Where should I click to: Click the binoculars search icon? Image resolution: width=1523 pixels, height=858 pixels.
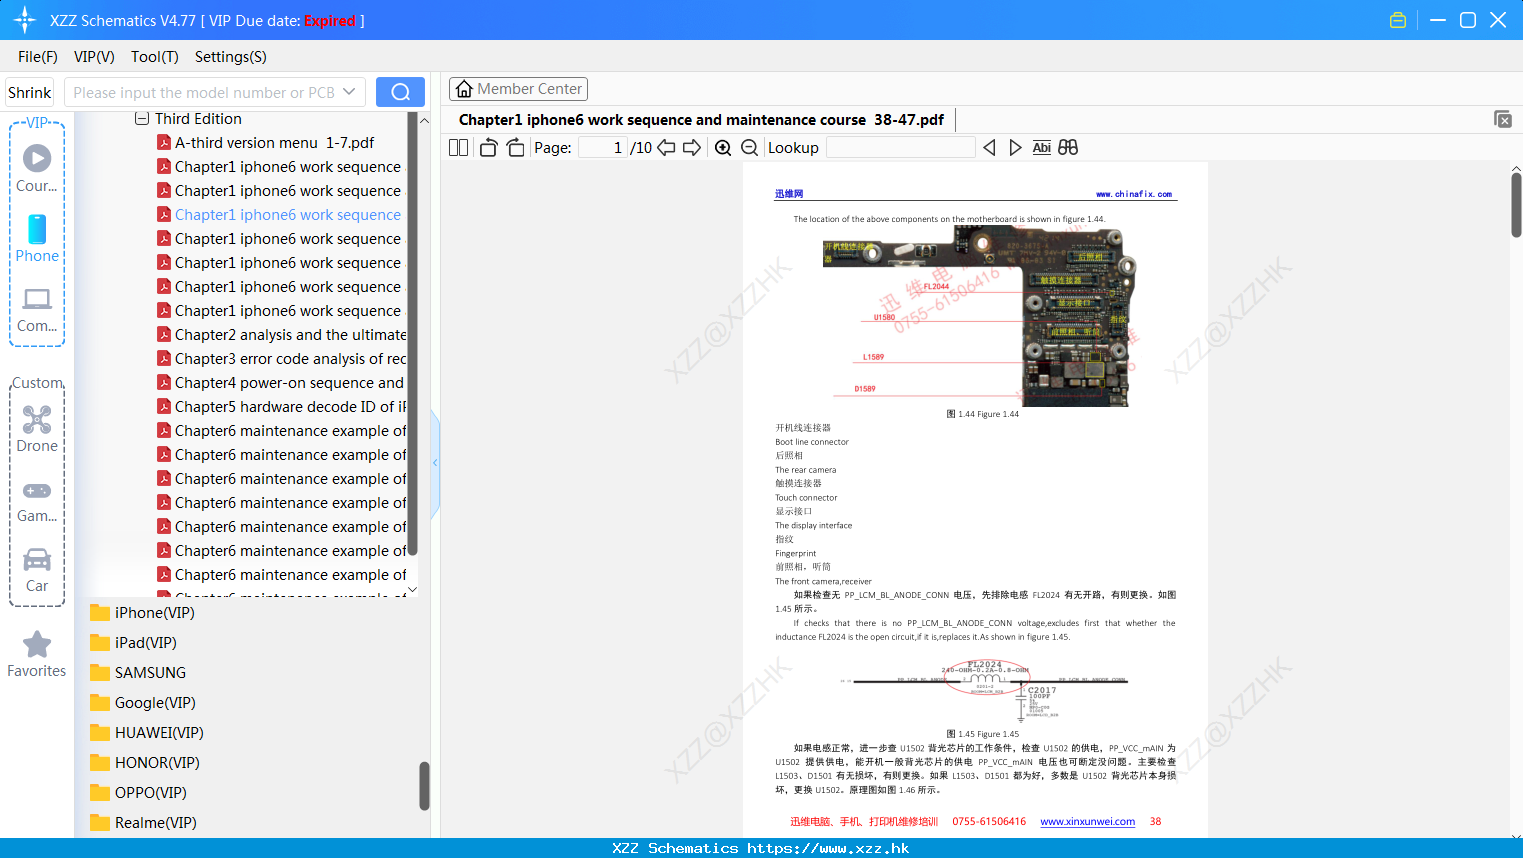pyautogui.click(x=1068, y=148)
